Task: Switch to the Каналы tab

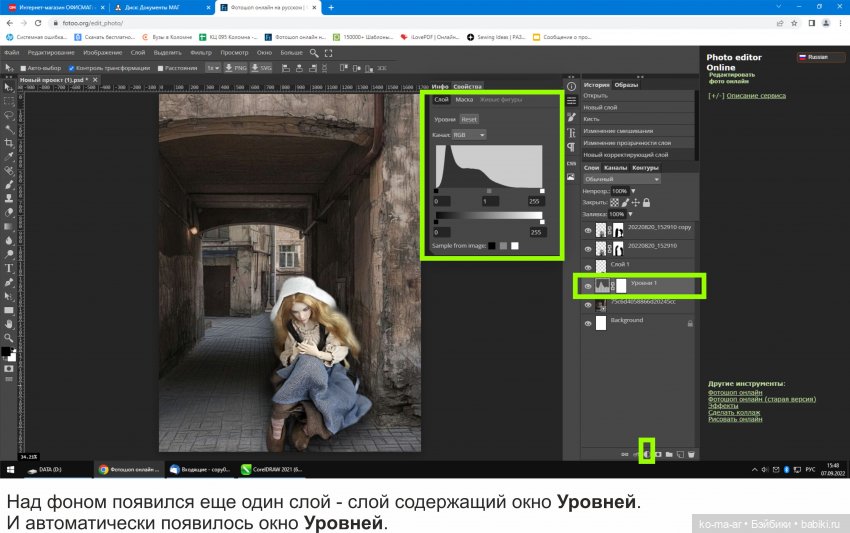Action: coord(615,168)
